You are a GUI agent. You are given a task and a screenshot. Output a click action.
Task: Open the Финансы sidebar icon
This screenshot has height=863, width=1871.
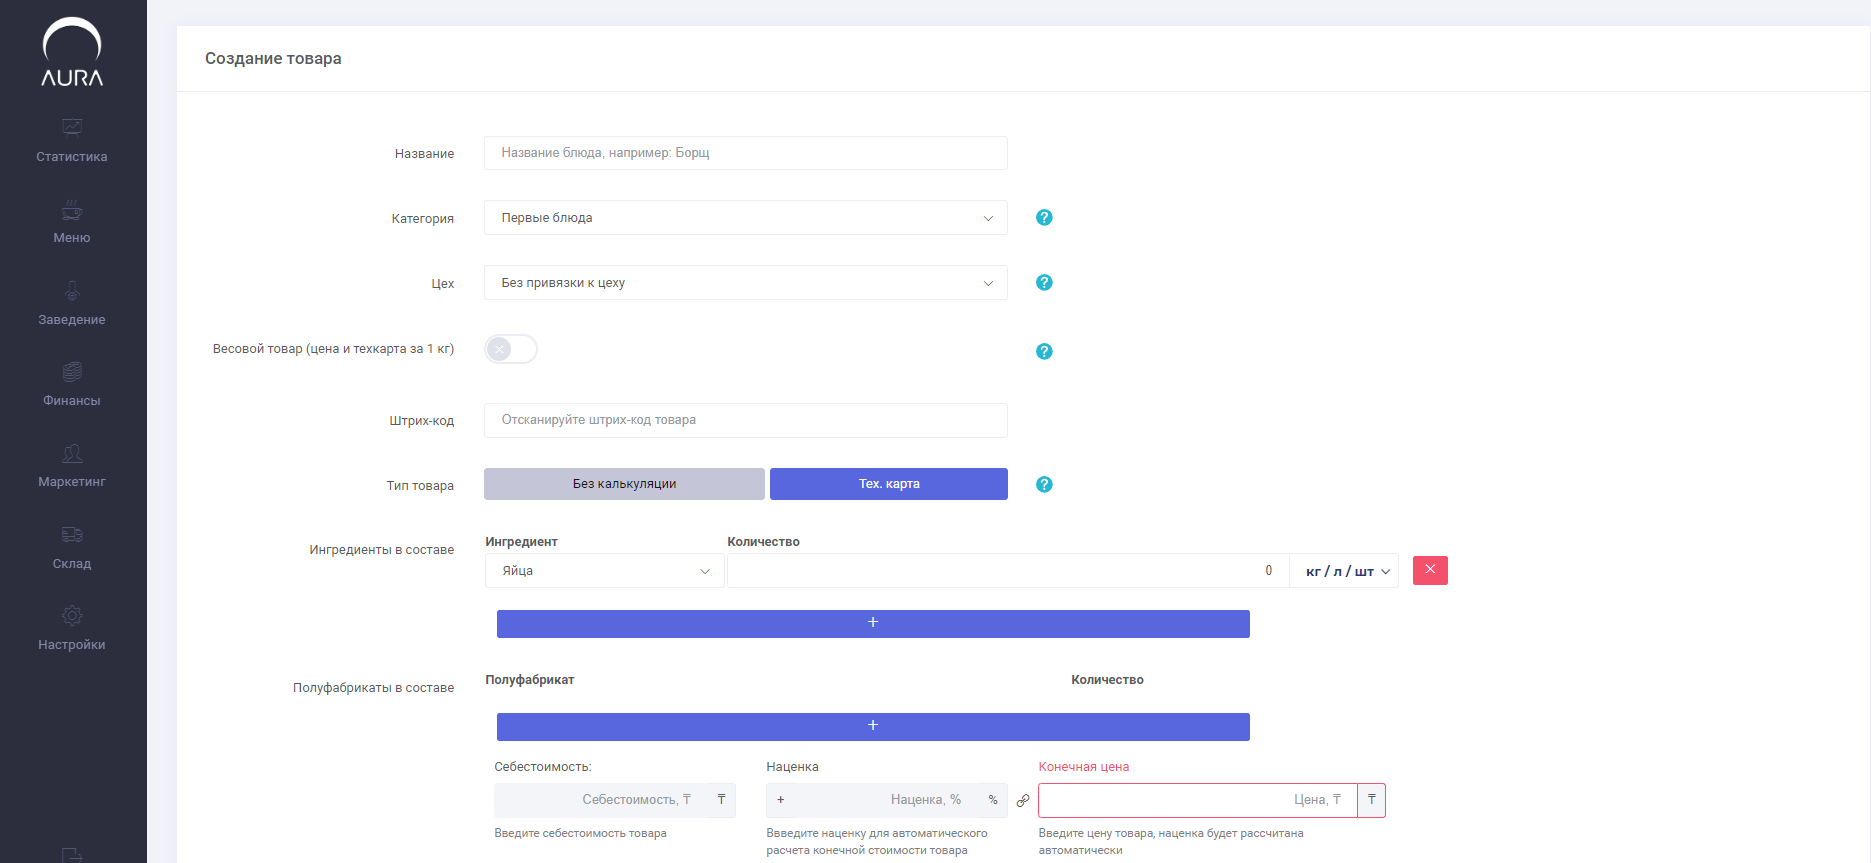(x=72, y=372)
